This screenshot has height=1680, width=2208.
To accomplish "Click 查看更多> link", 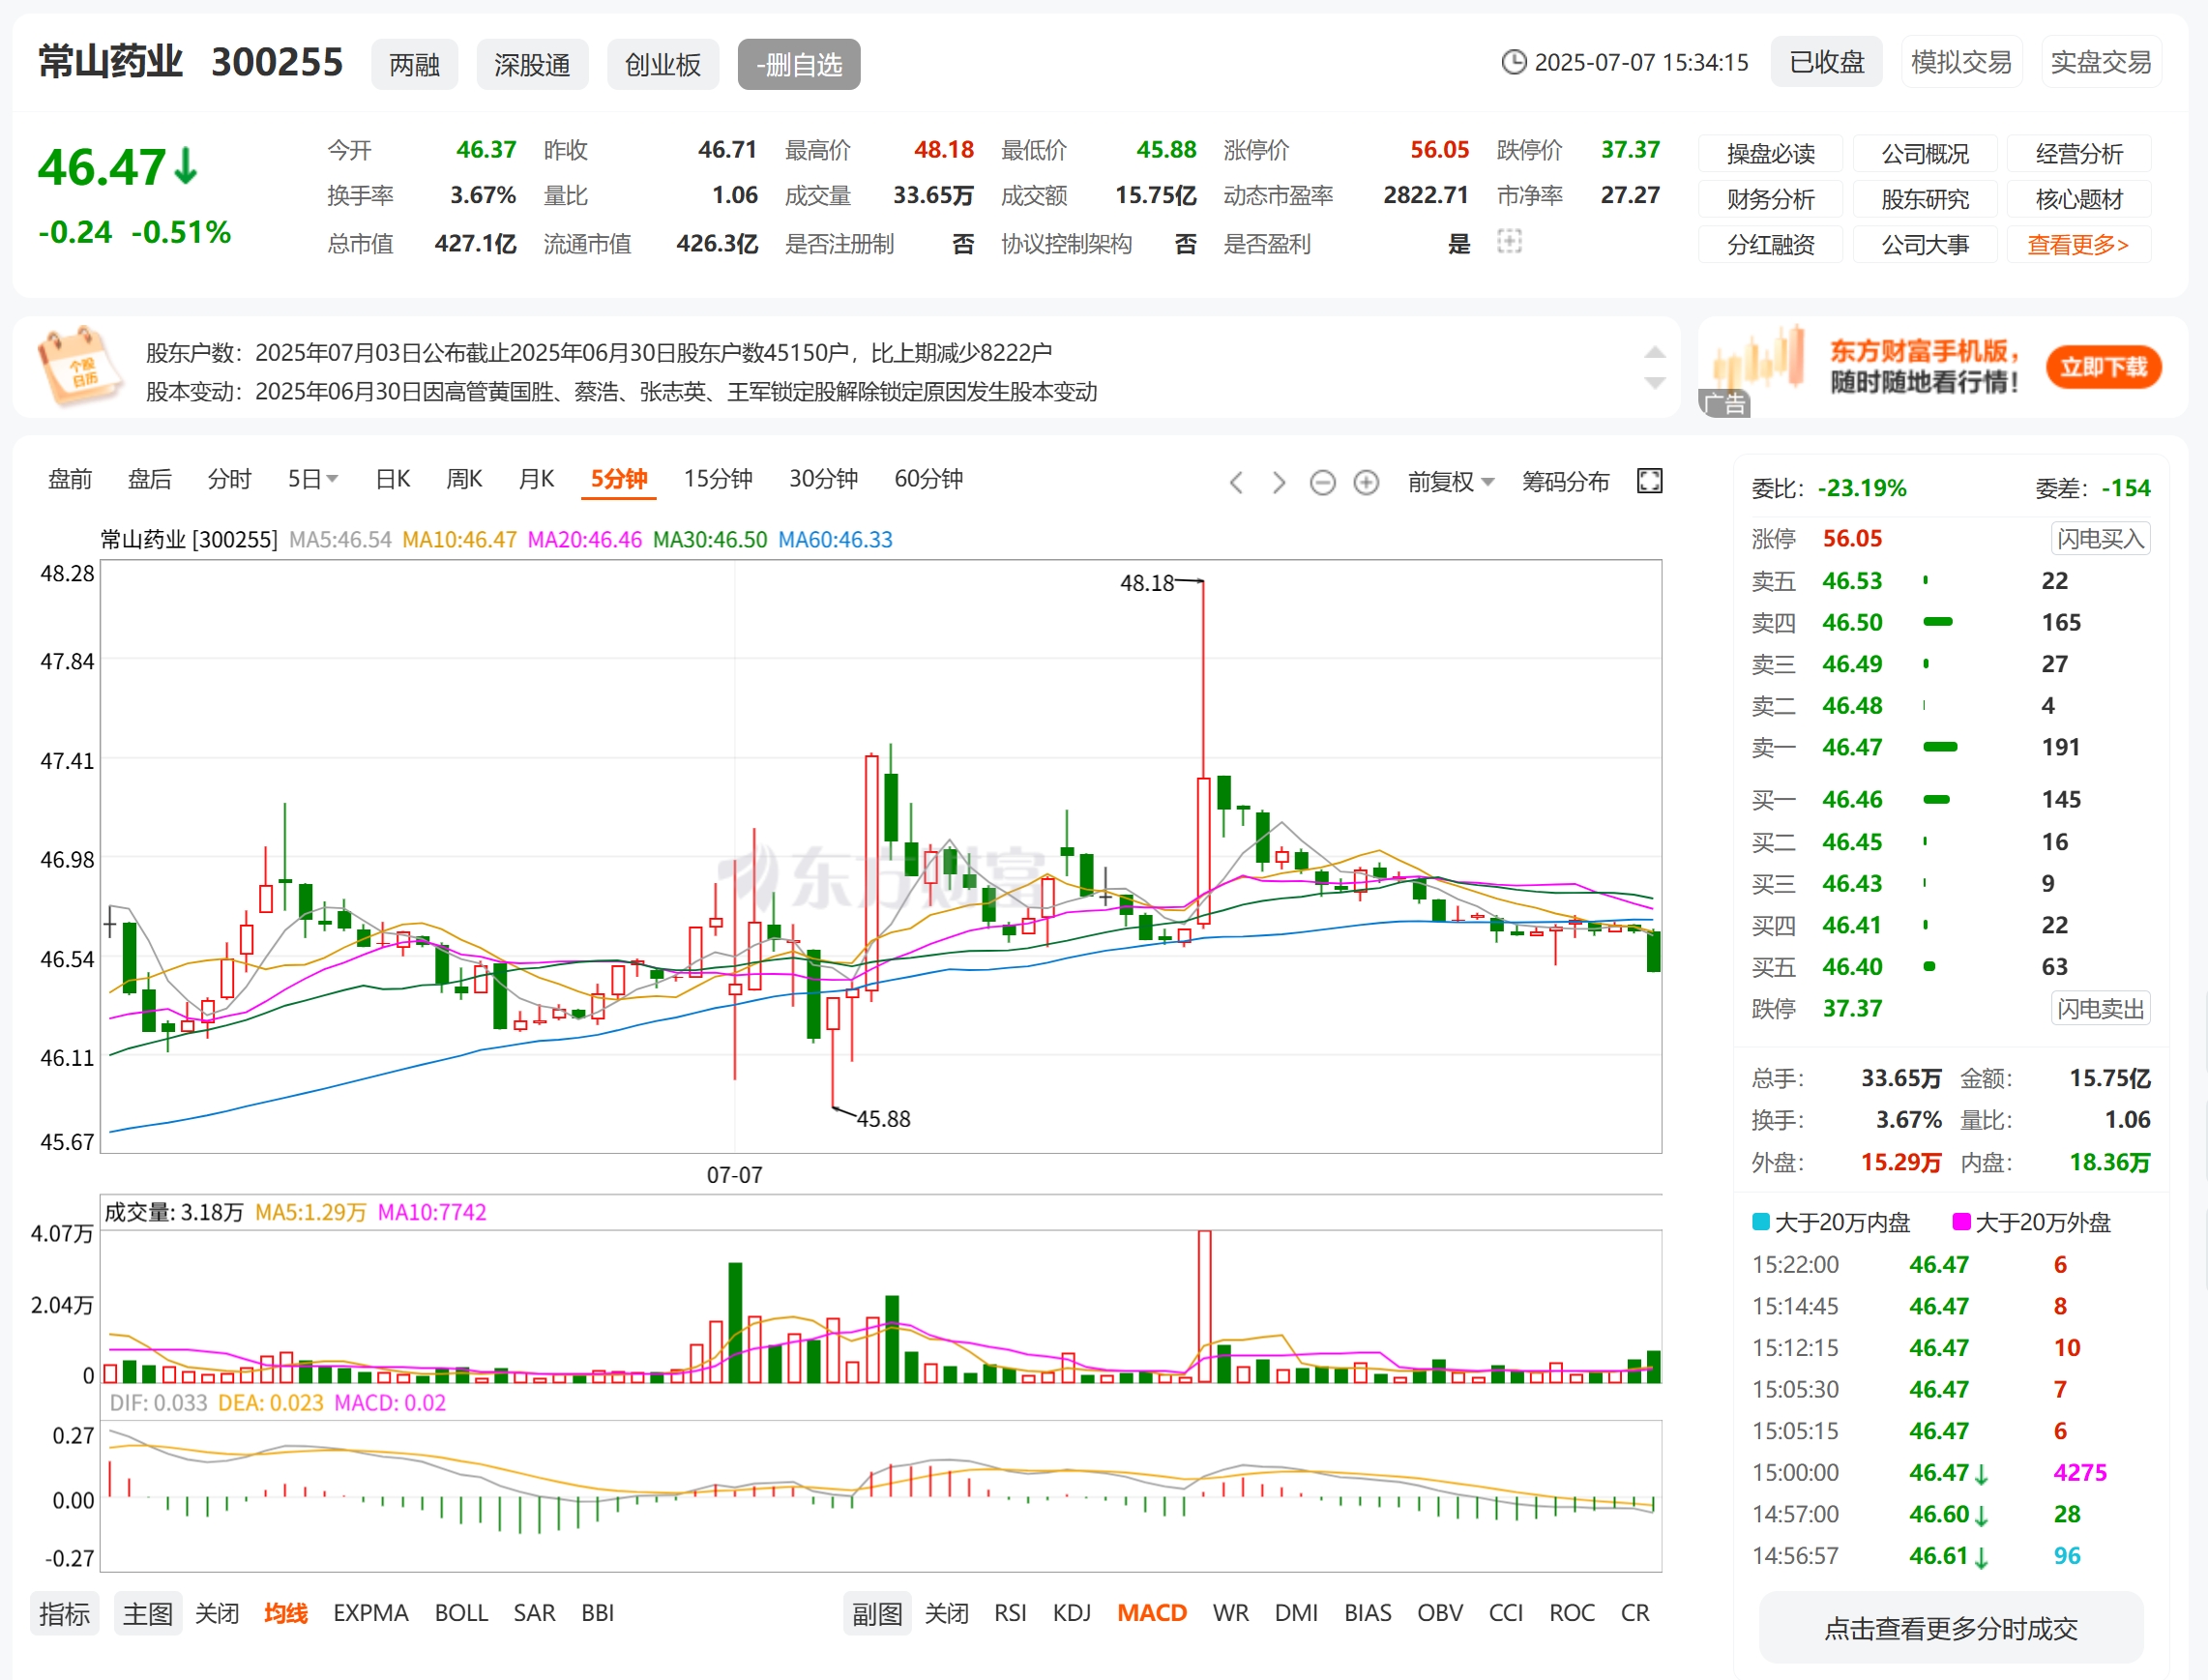I will (x=2078, y=244).
